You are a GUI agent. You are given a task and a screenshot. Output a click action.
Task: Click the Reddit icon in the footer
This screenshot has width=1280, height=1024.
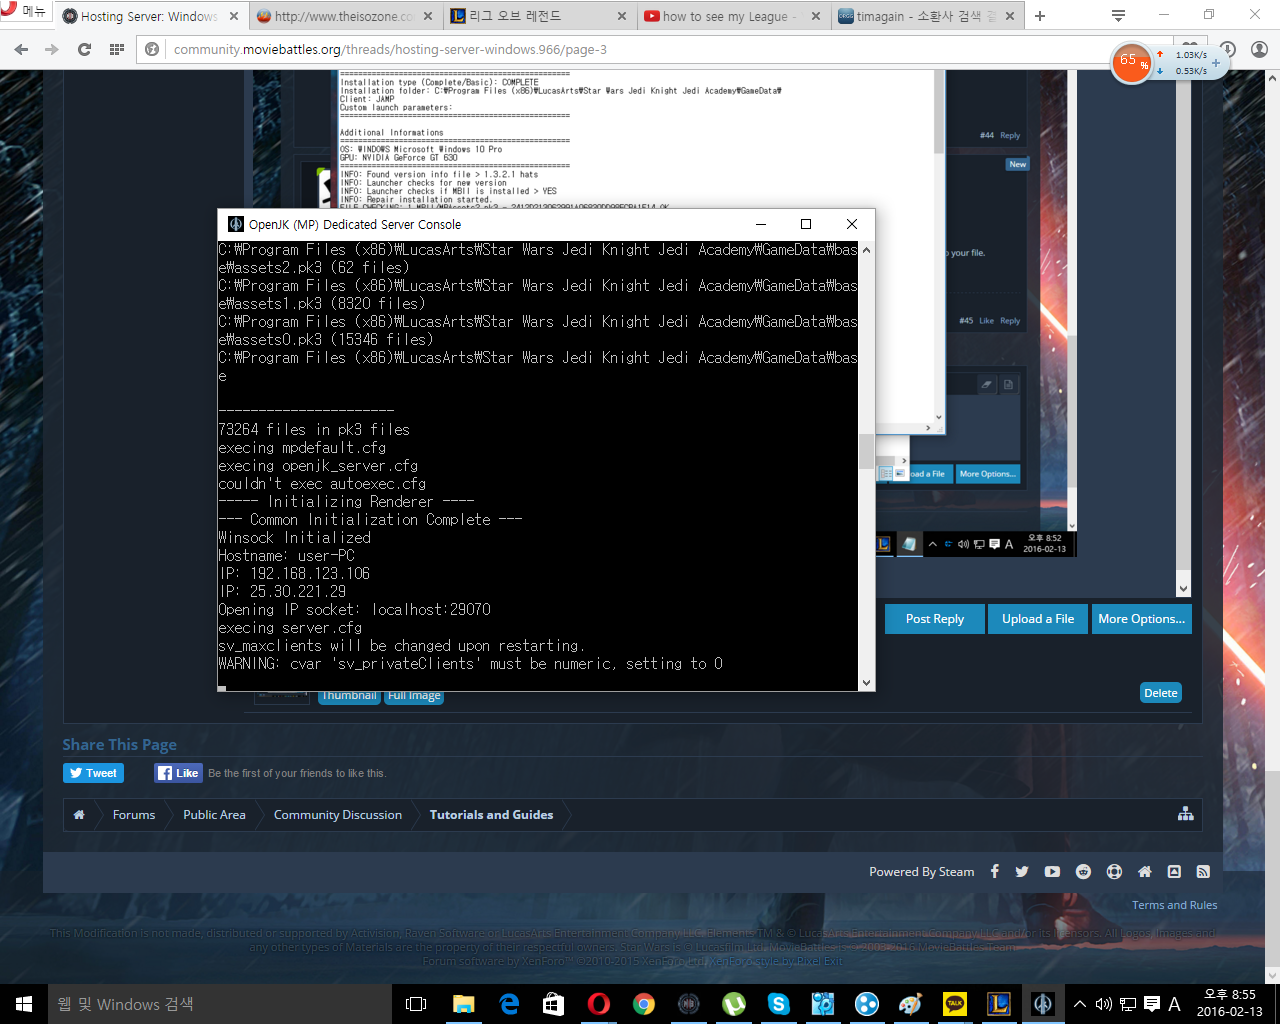pyautogui.click(x=1083, y=871)
